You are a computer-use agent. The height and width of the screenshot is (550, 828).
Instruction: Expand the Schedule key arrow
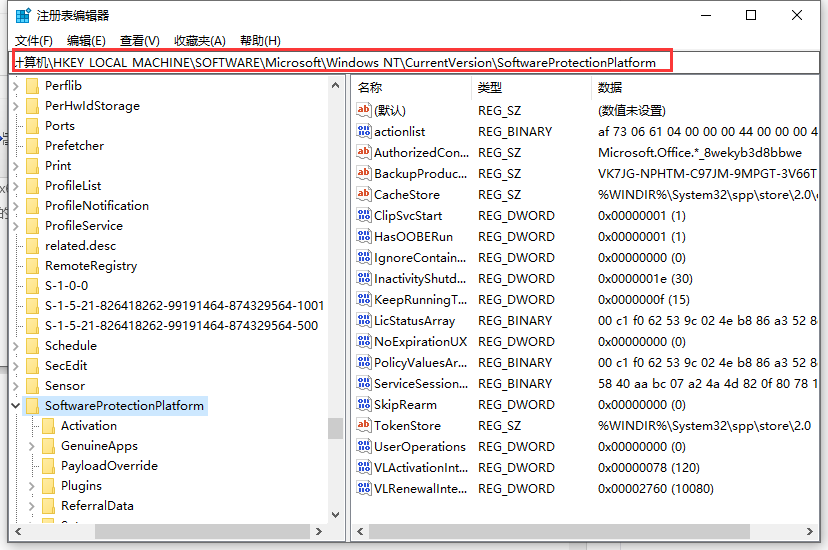click(15, 346)
